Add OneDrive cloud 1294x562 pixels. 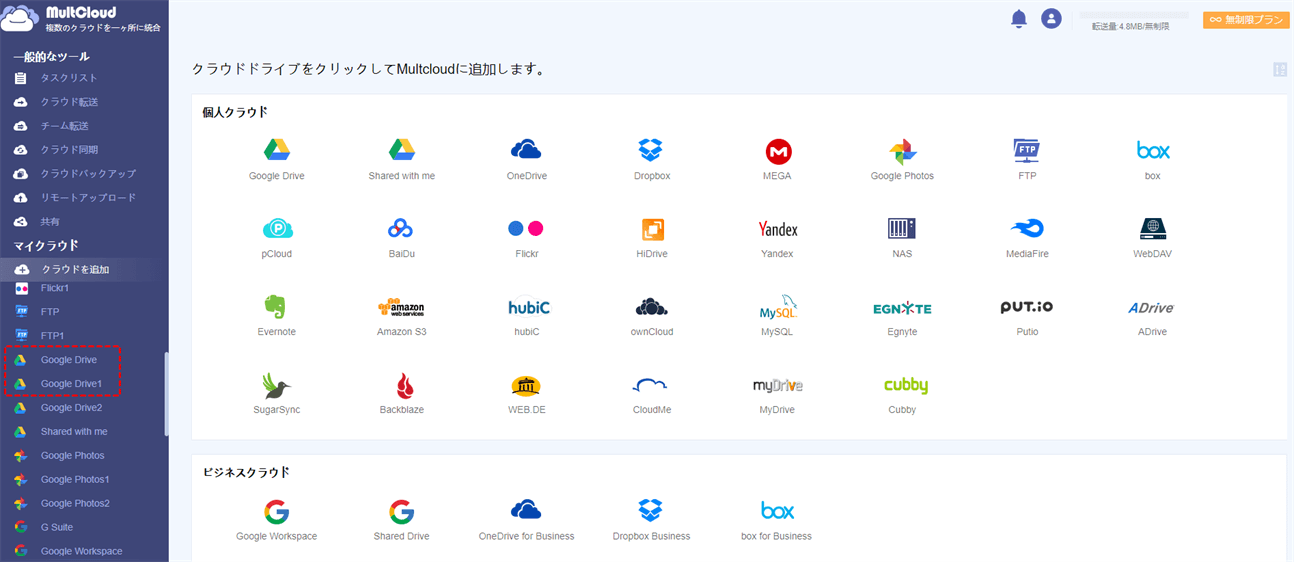[x=526, y=160]
